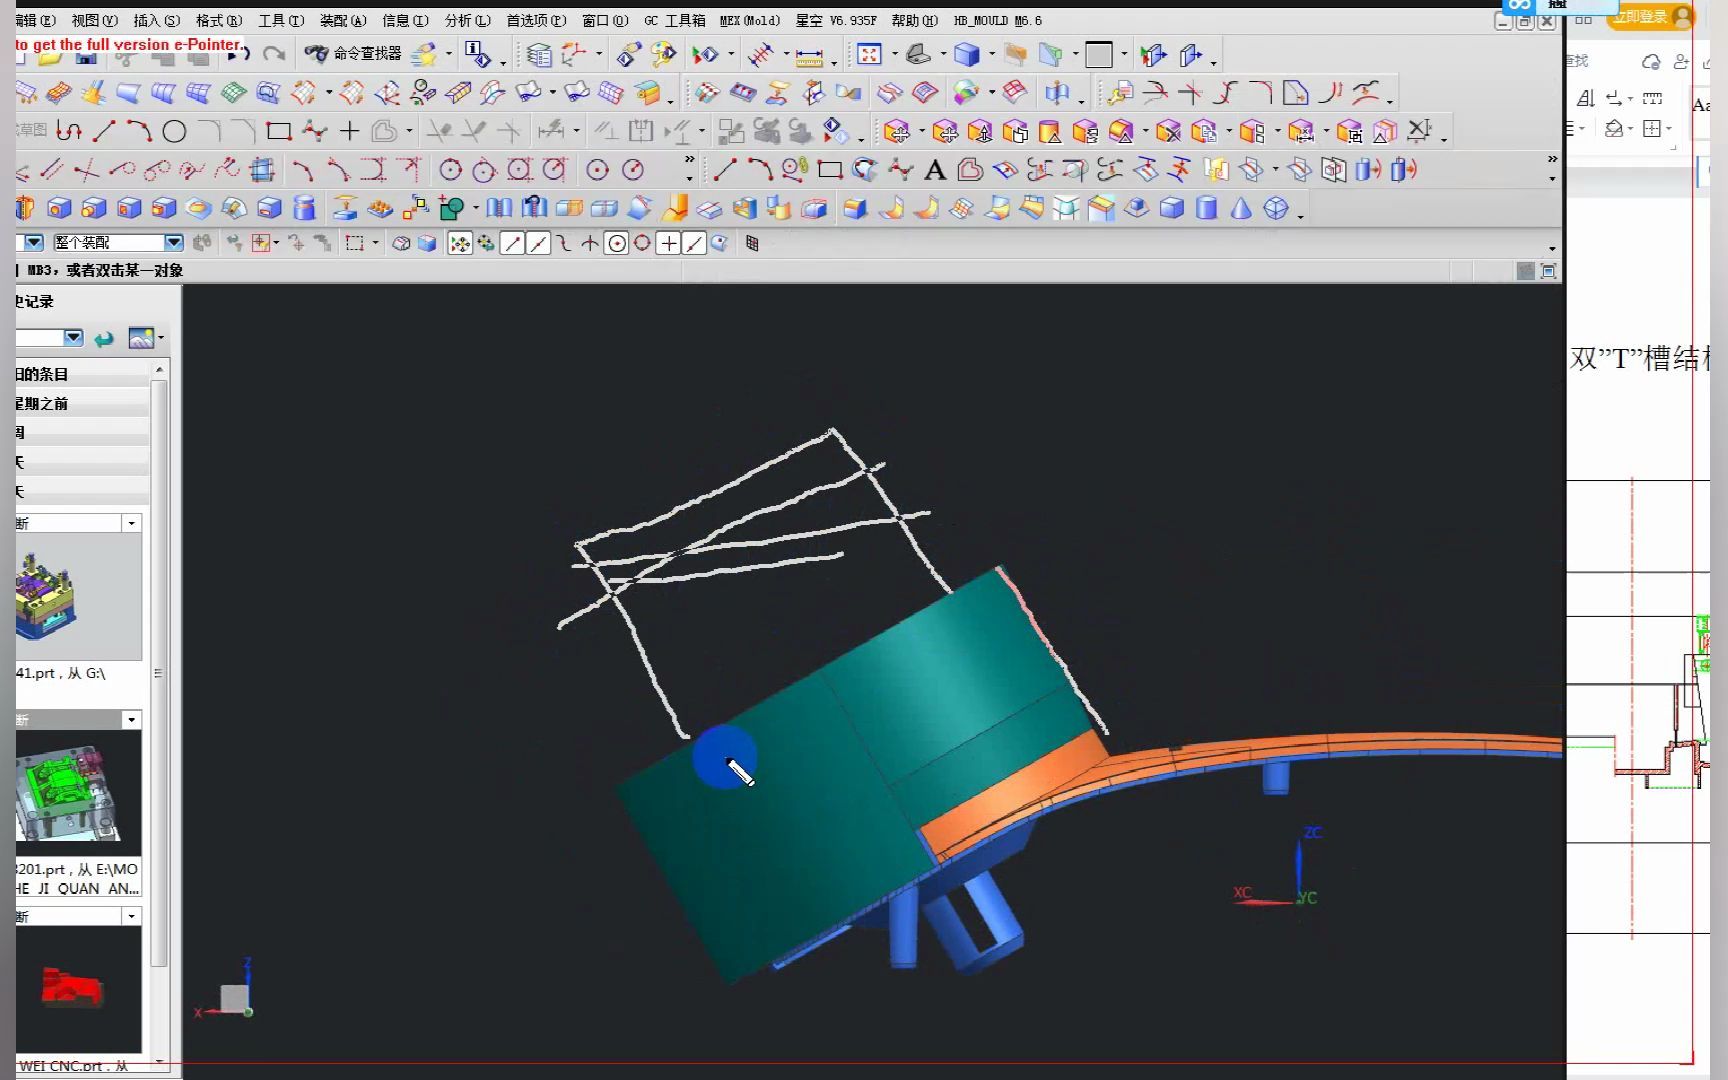Open dropdown arrow beside command finder
Viewport: 1728px width, 1080px height.
click(448, 55)
